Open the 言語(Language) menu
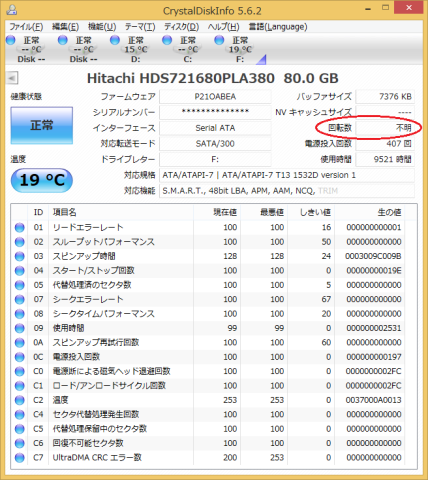 click(278, 27)
